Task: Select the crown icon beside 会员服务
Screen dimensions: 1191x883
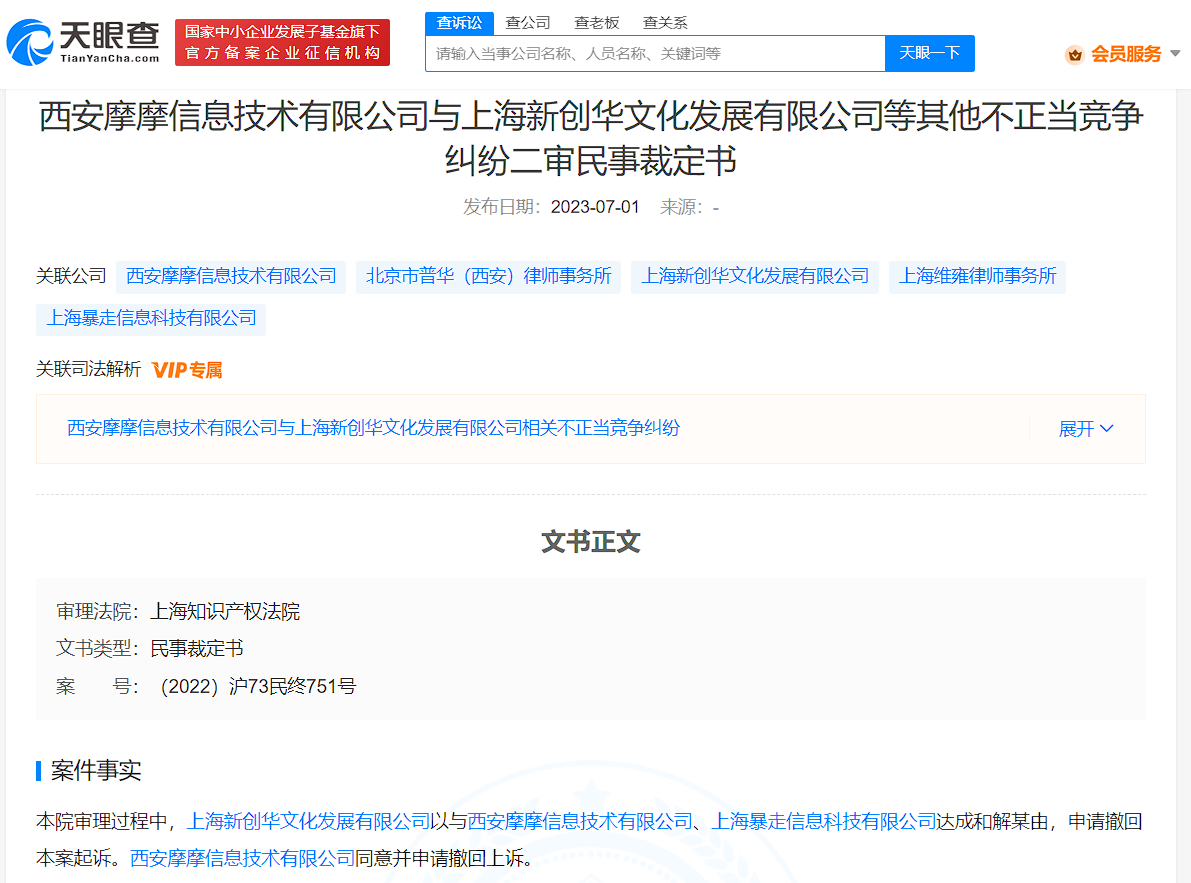Action: coord(1076,55)
